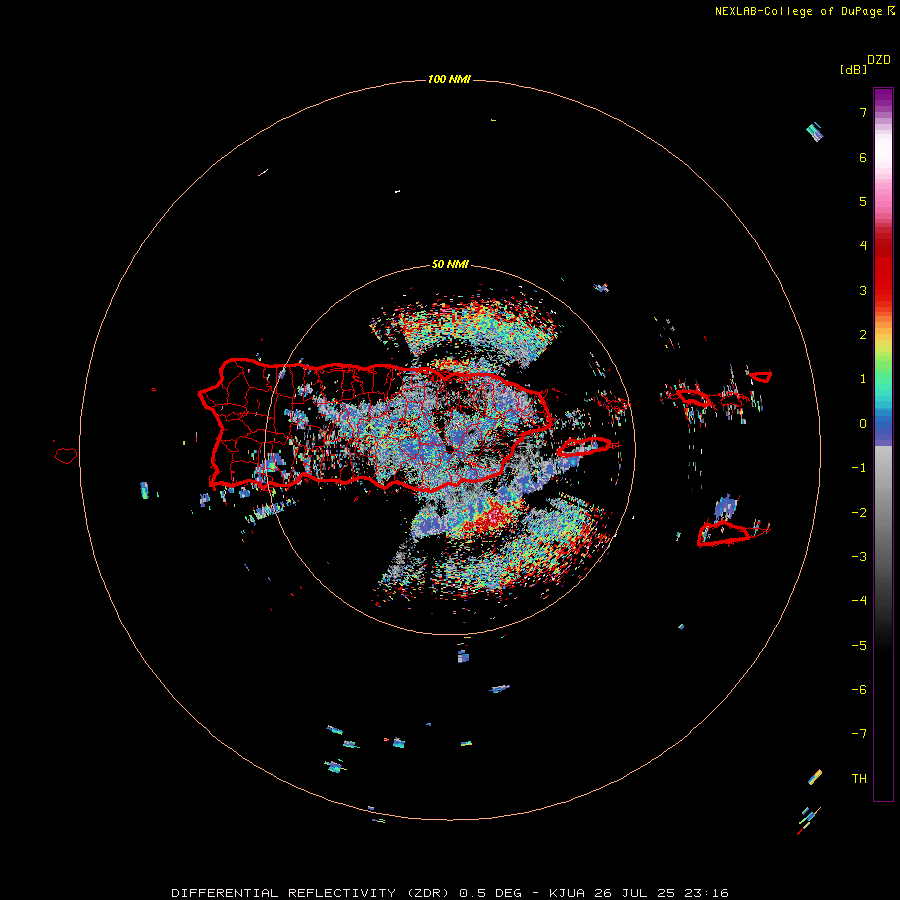
Task: Click the 5 value on the color scale
Action: point(863,201)
